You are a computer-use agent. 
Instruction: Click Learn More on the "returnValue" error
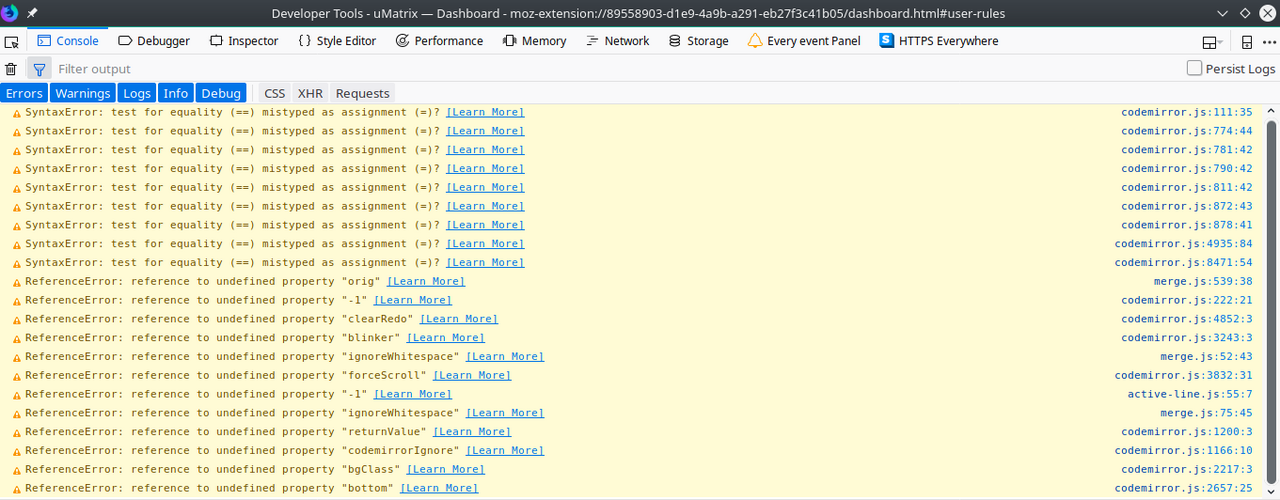click(x=472, y=432)
